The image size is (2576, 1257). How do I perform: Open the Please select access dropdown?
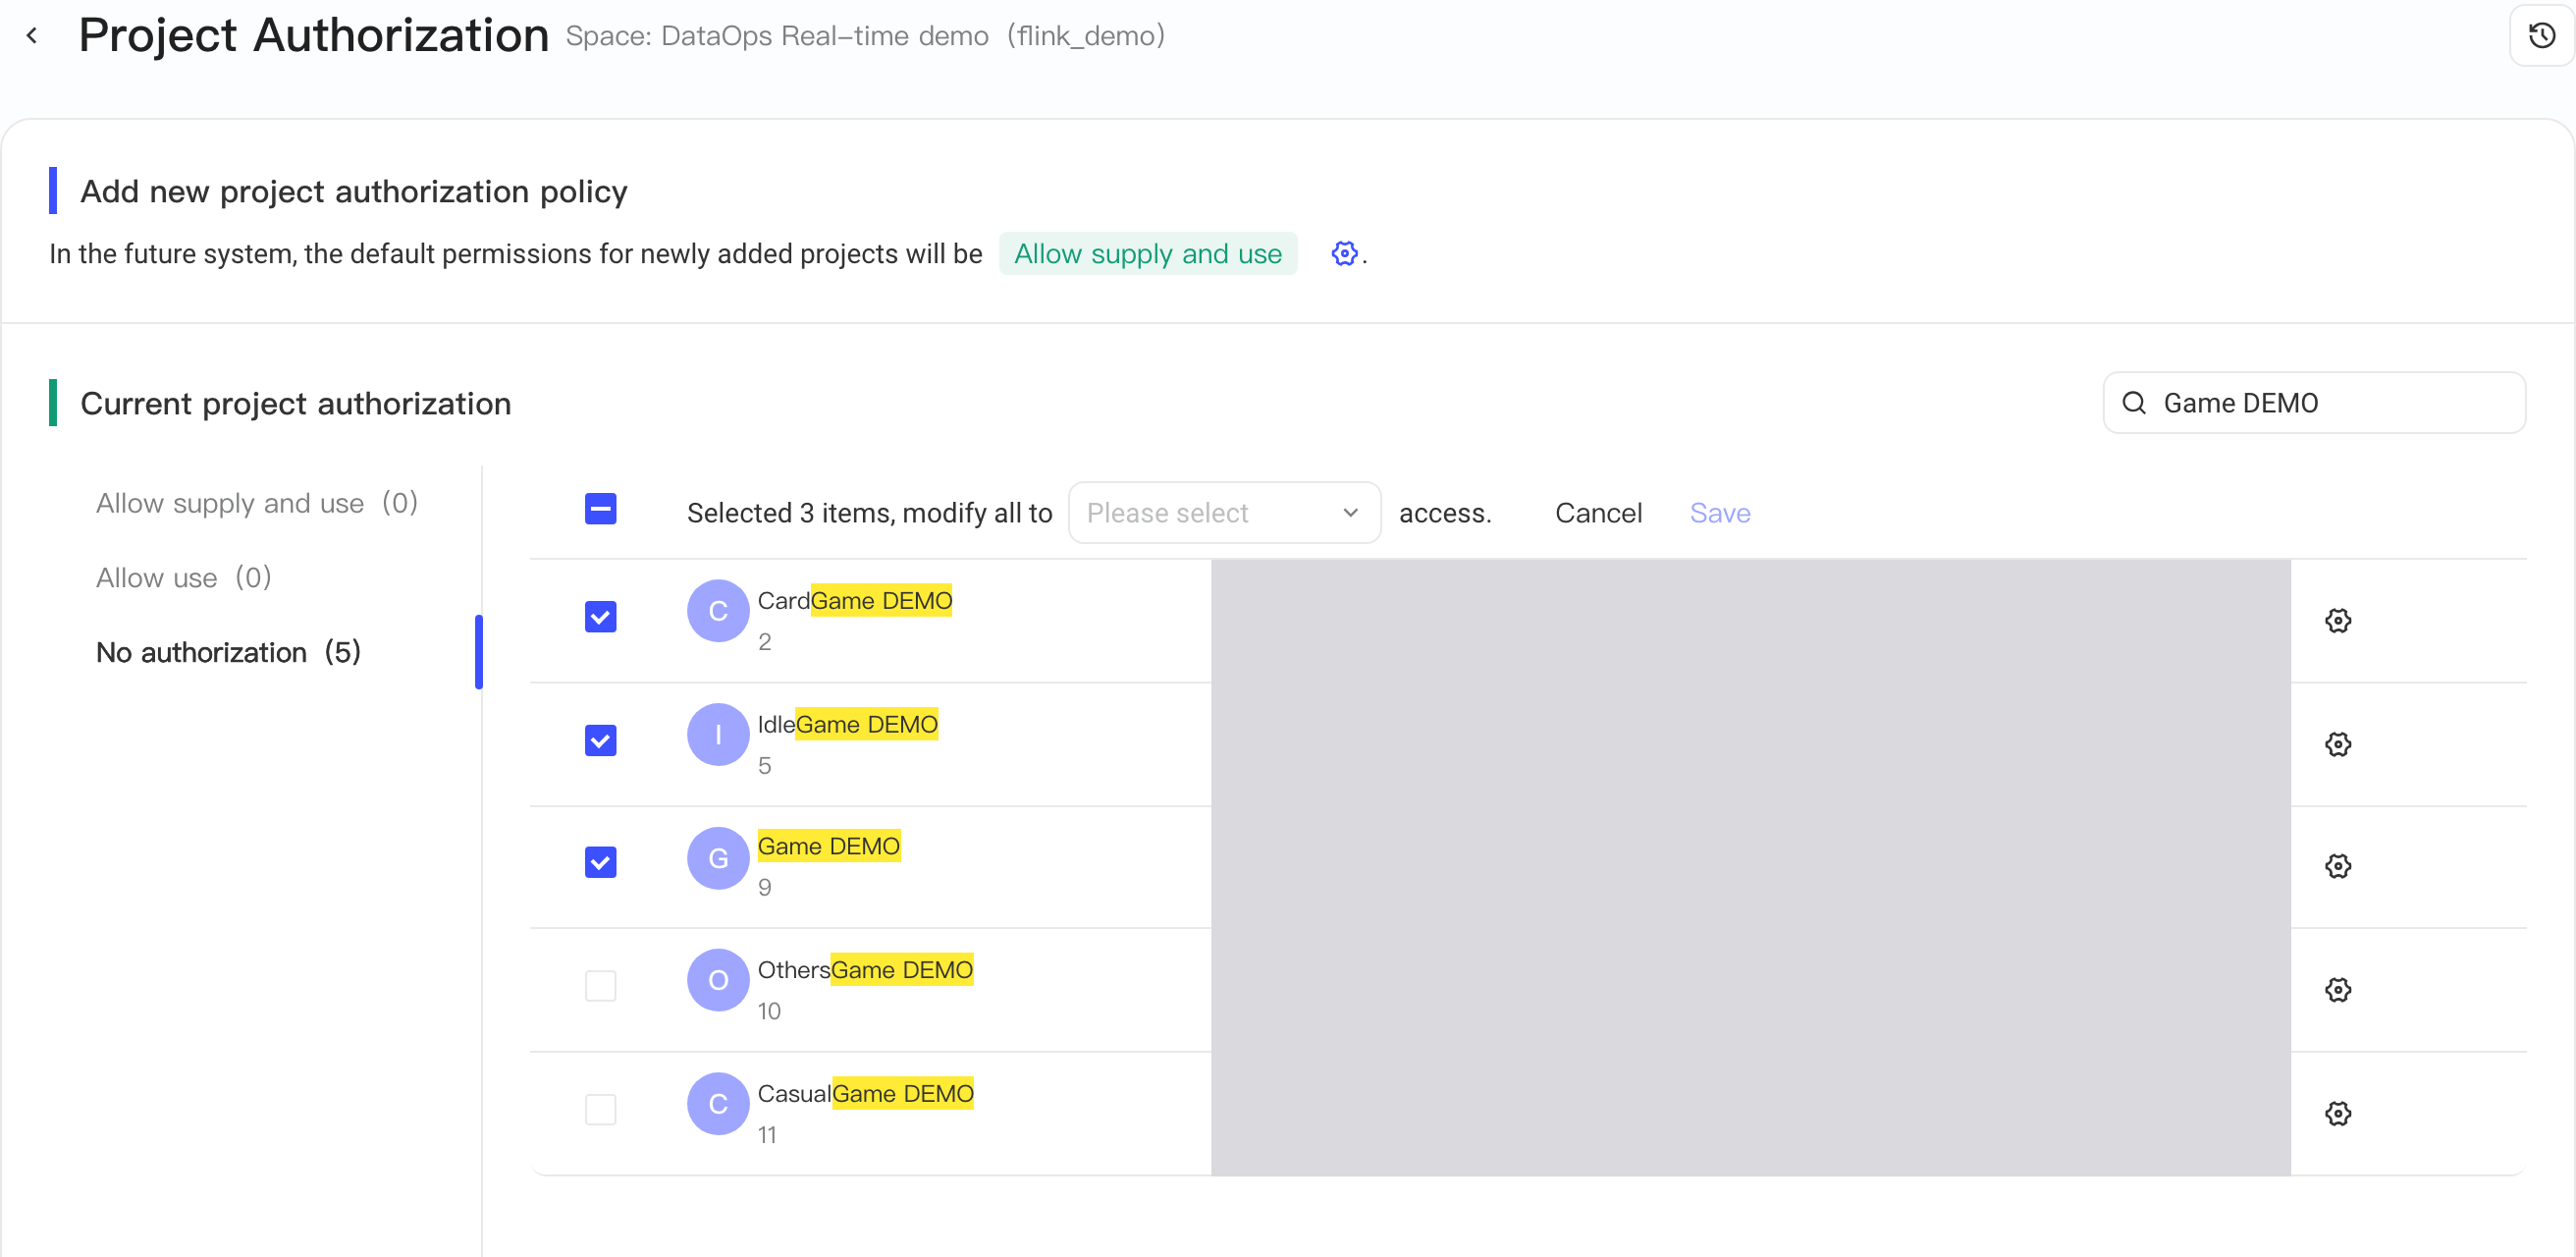1224,513
